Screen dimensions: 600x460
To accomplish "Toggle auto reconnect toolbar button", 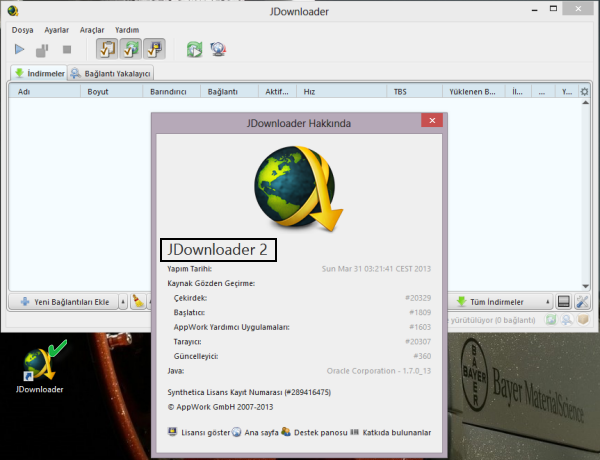I will coord(131,49).
